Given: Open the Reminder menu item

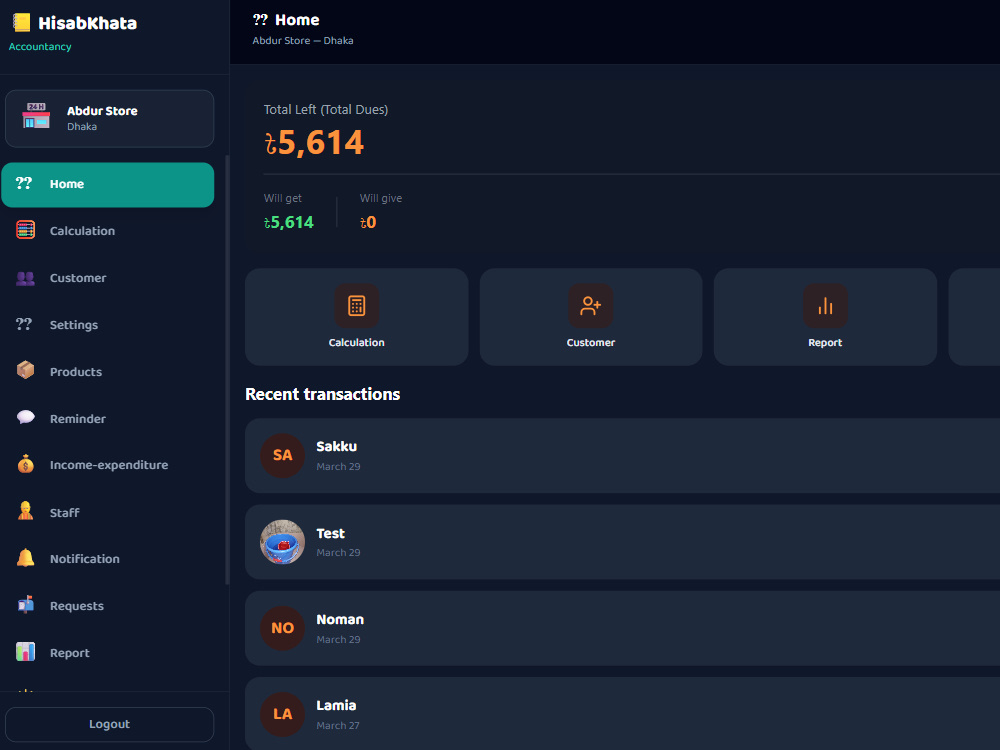Looking at the screenshot, I should [108, 418].
